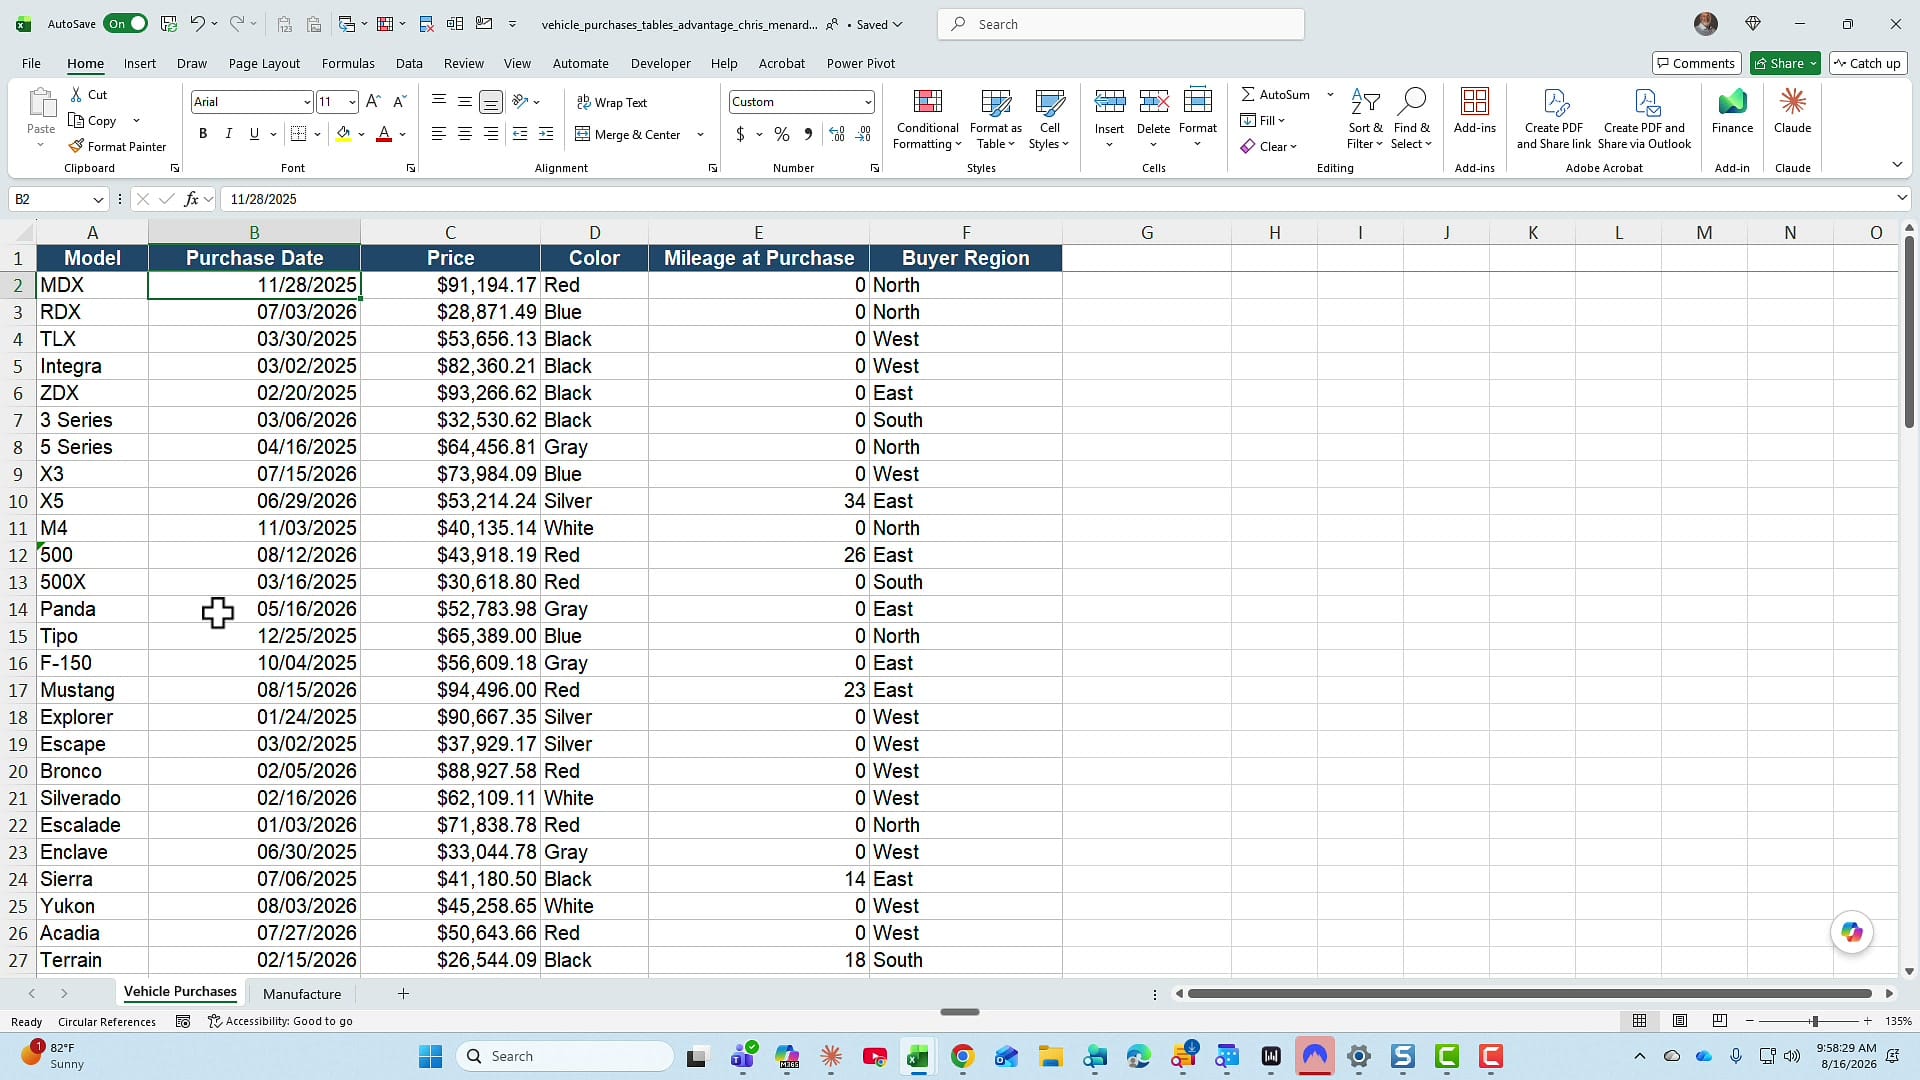Toggle right horizontal alignment
Image resolution: width=1920 pixels, height=1080 pixels.
(491, 134)
